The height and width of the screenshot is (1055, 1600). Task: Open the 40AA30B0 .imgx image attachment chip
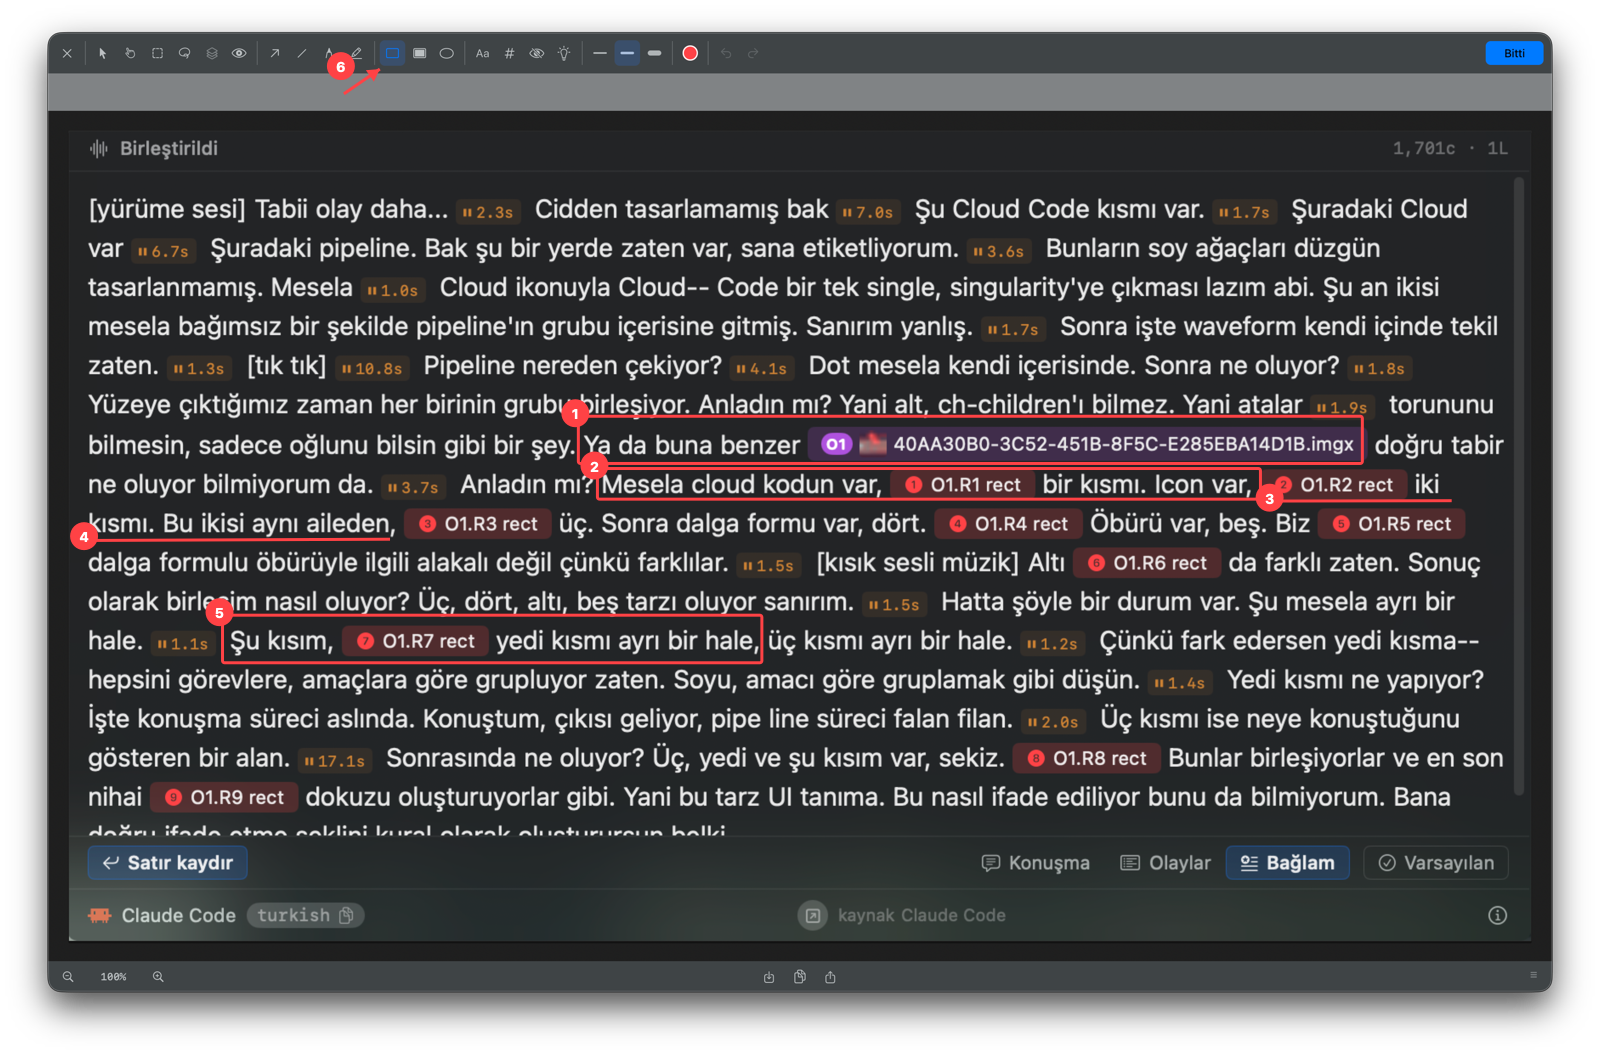pos(1085,444)
